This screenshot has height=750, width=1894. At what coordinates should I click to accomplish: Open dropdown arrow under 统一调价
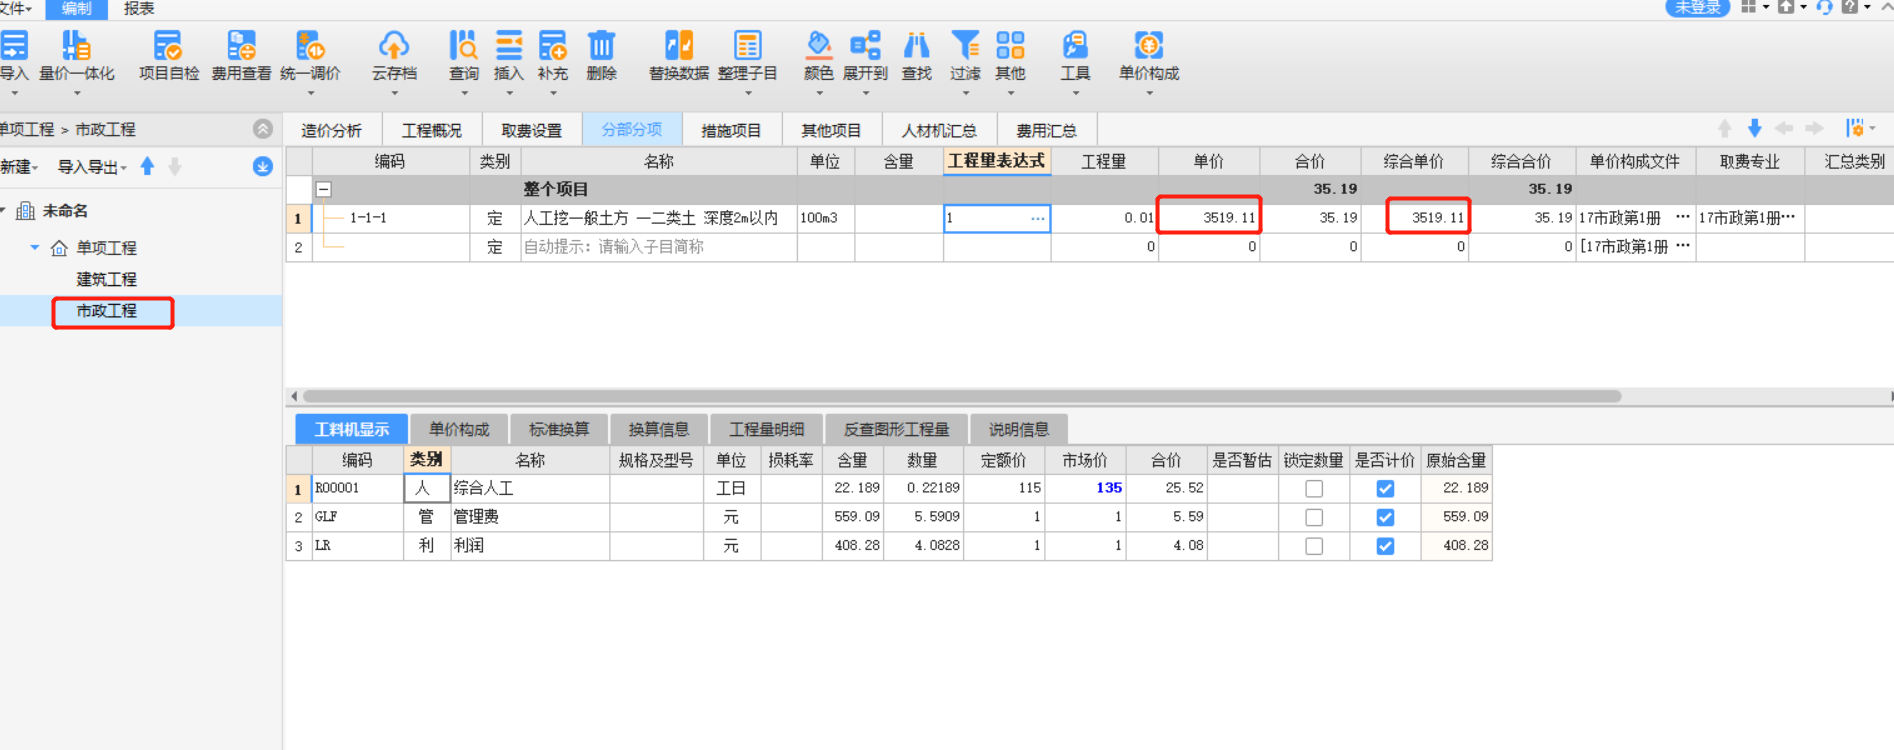tap(310, 93)
